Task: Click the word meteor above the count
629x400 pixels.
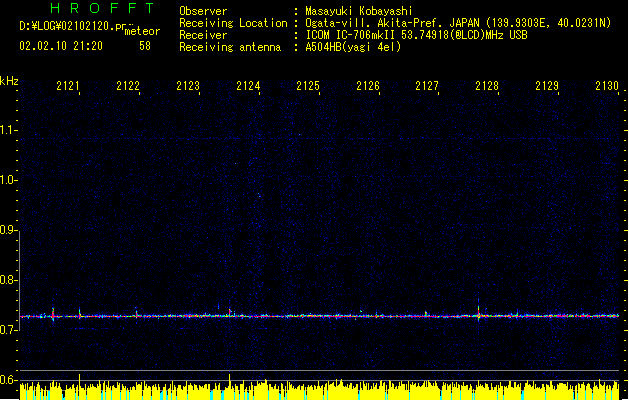Action: point(142,31)
